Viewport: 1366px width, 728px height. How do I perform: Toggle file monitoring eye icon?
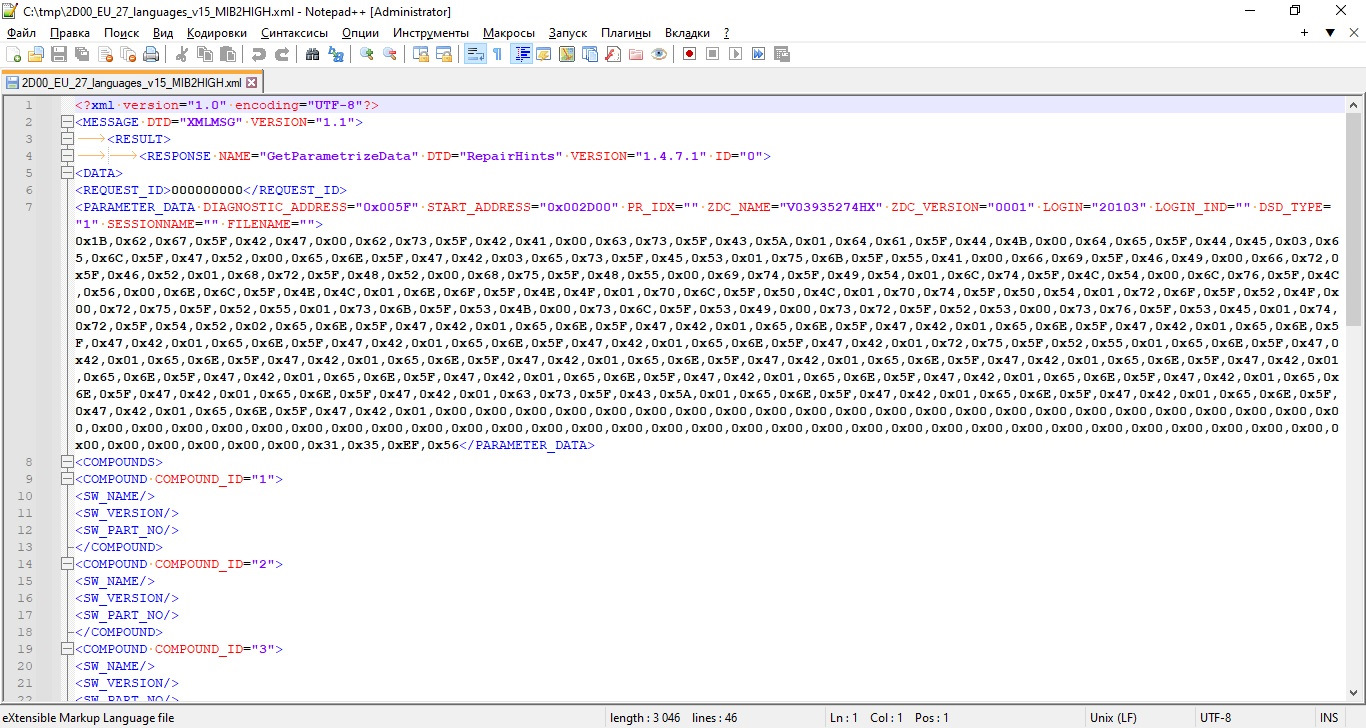(658, 54)
